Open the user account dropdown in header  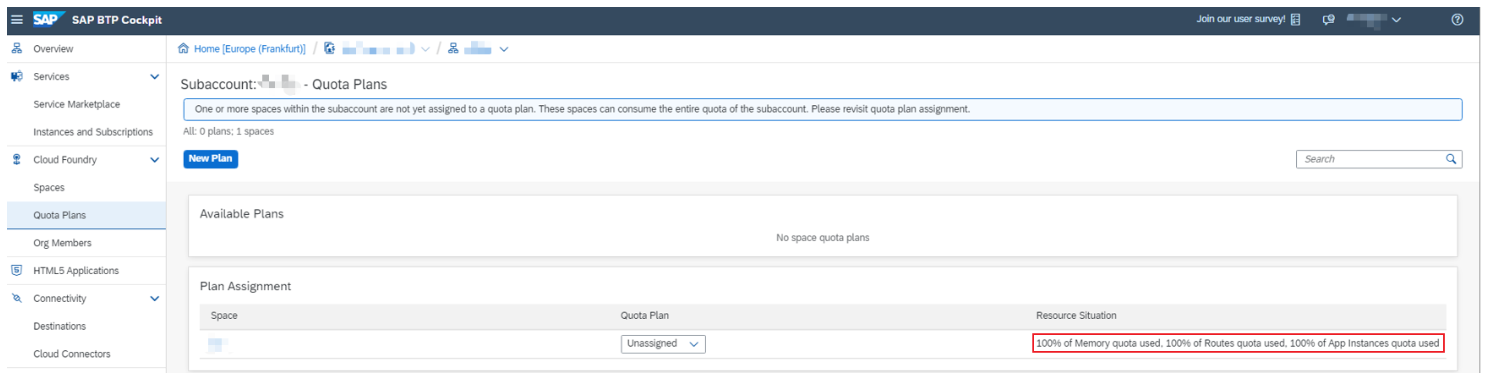tap(1373, 20)
